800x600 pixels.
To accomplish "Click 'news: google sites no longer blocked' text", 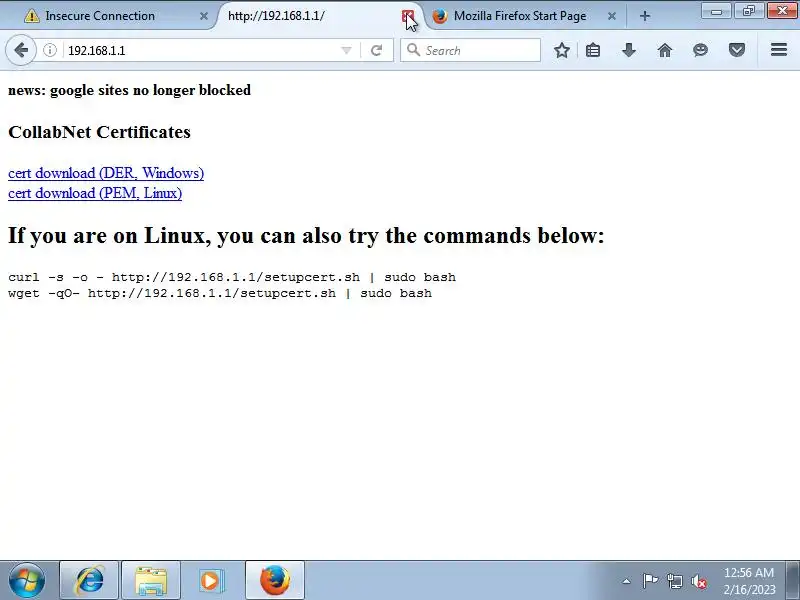I will [130, 90].
